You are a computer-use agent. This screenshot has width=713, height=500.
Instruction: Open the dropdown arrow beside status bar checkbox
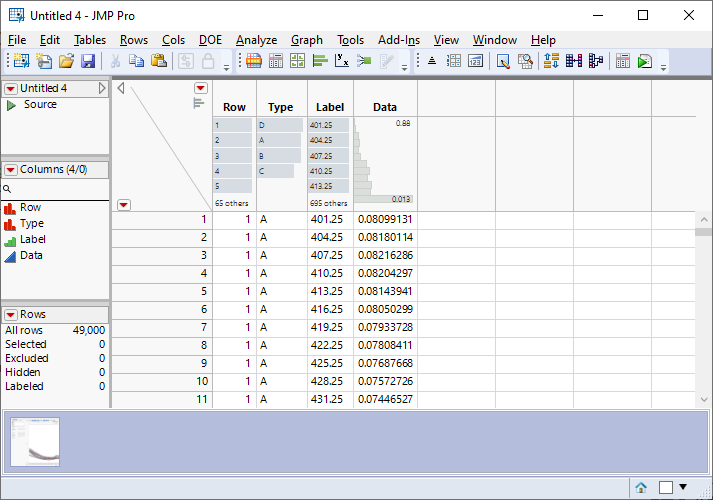[683, 487]
